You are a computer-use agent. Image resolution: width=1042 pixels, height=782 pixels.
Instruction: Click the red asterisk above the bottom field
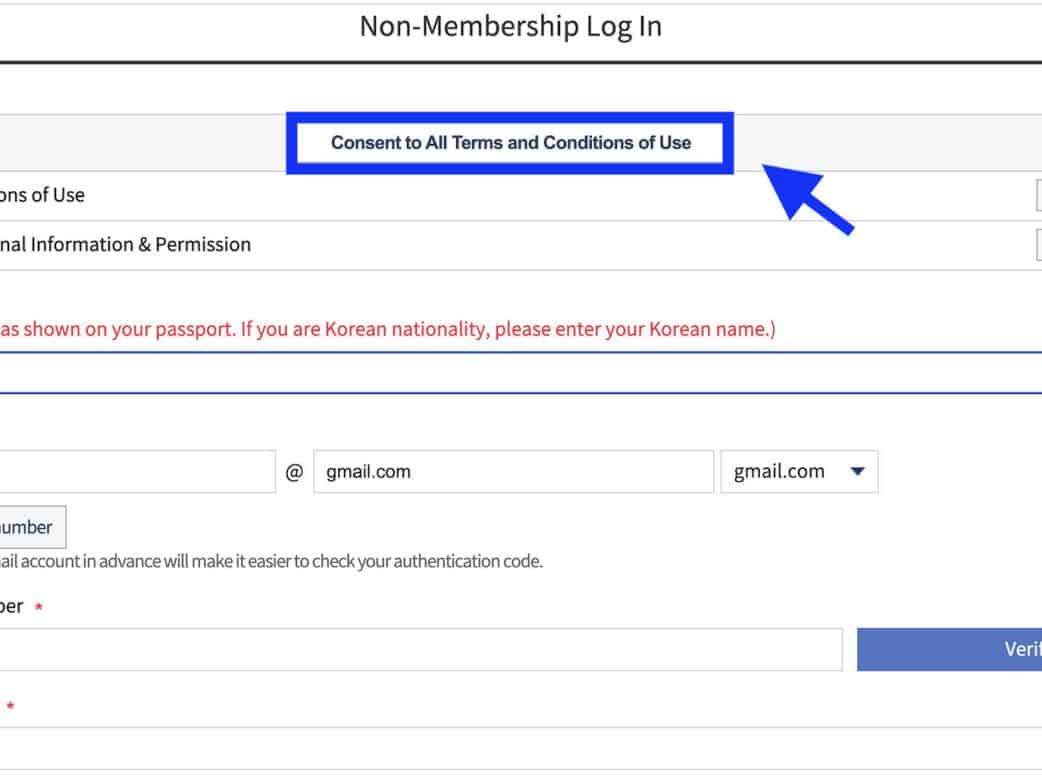click(10, 708)
